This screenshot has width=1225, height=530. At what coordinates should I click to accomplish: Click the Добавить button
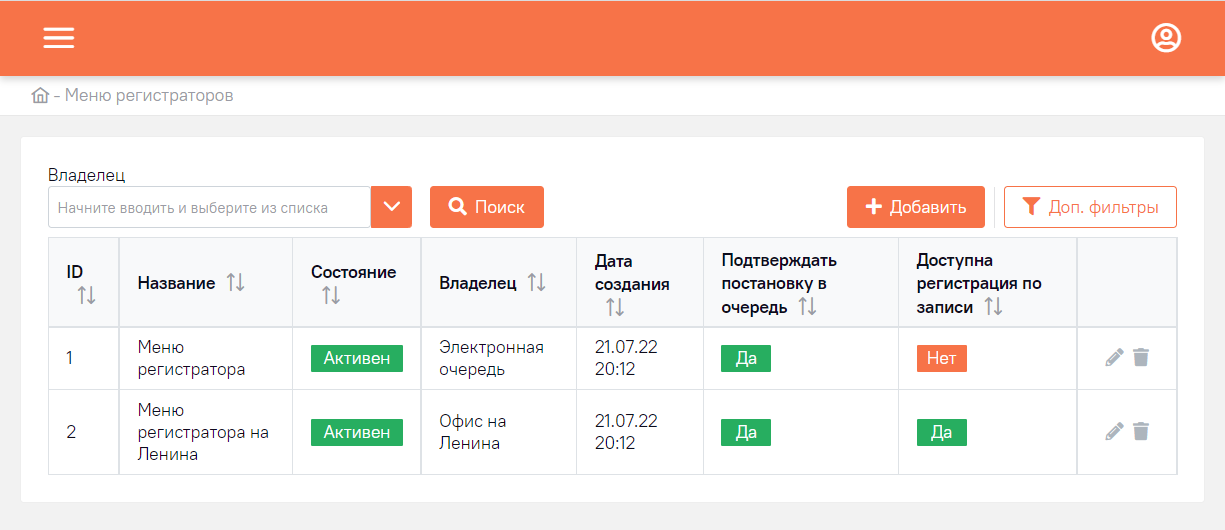(916, 207)
